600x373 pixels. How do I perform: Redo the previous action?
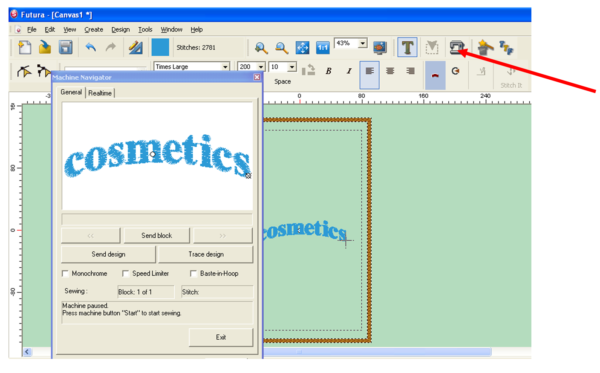pyautogui.click(x=111, y=47)
